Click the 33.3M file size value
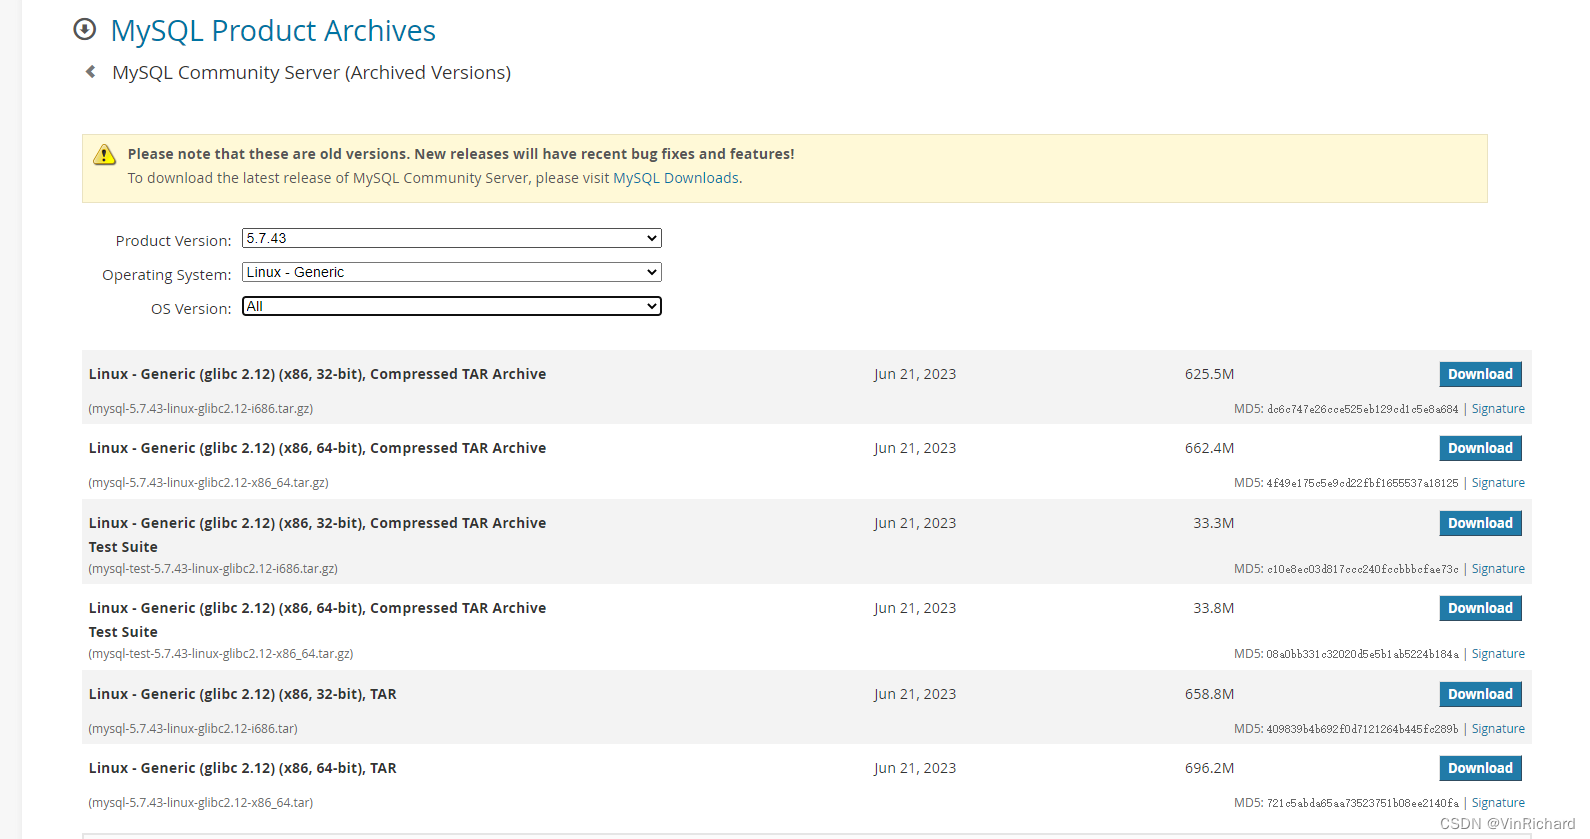 [1213, 523]
